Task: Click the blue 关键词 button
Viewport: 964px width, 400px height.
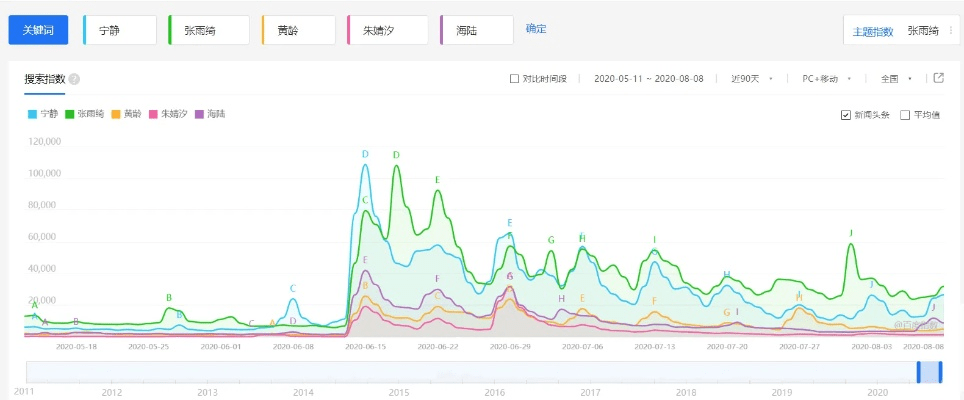Action: (x=38, y=30)
